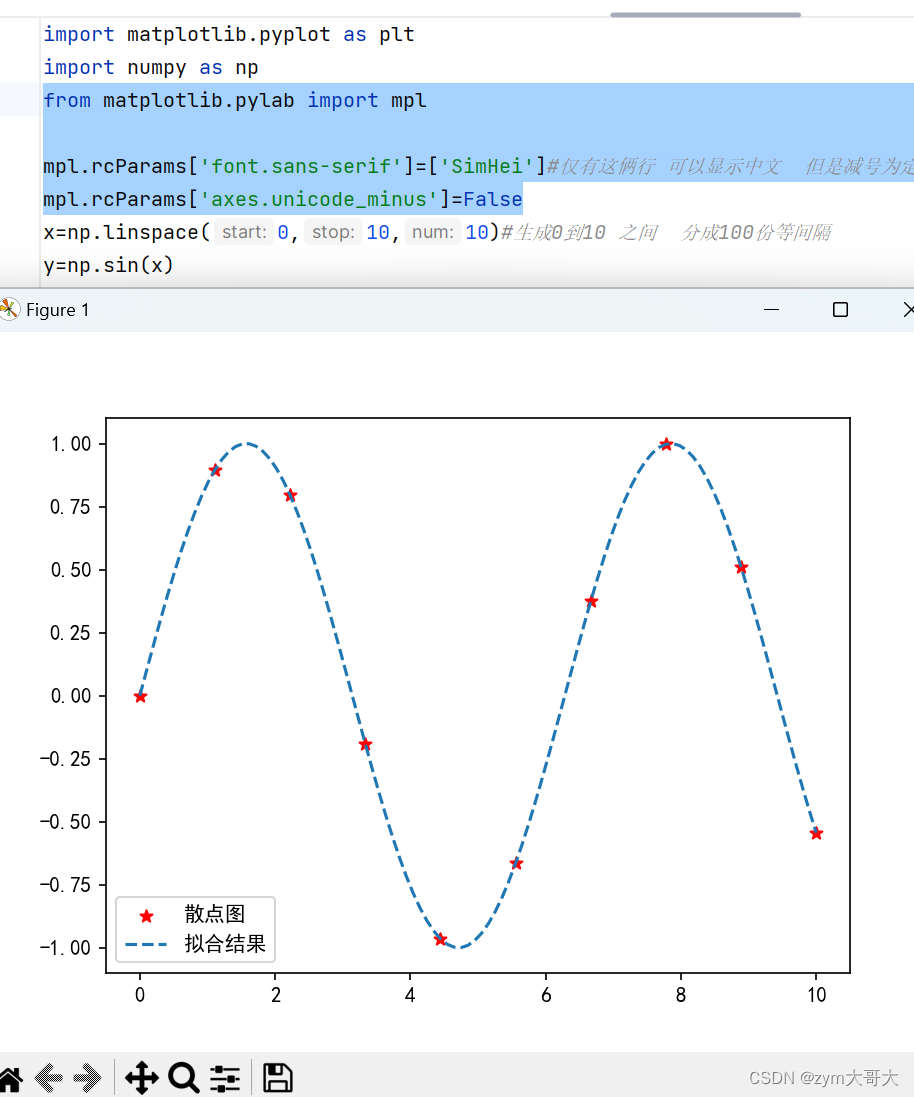The image size is (914, 1097).
Task: Minimize the Figure 1 window
Action: pyautogui.click(x=771, y=309)
